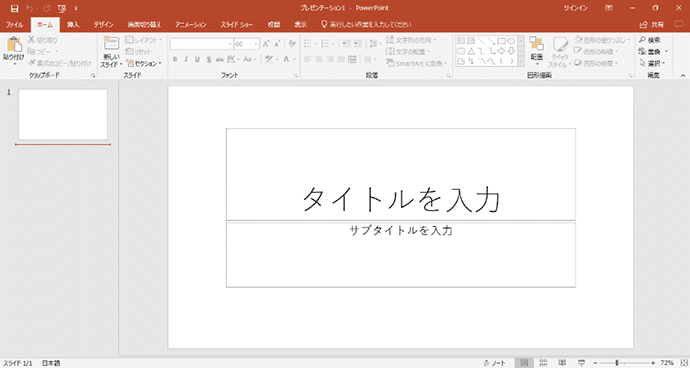This screenshot has width=690, height=368.
Task: Click the Sign in (サインイン) link
Action: (576, 8)
